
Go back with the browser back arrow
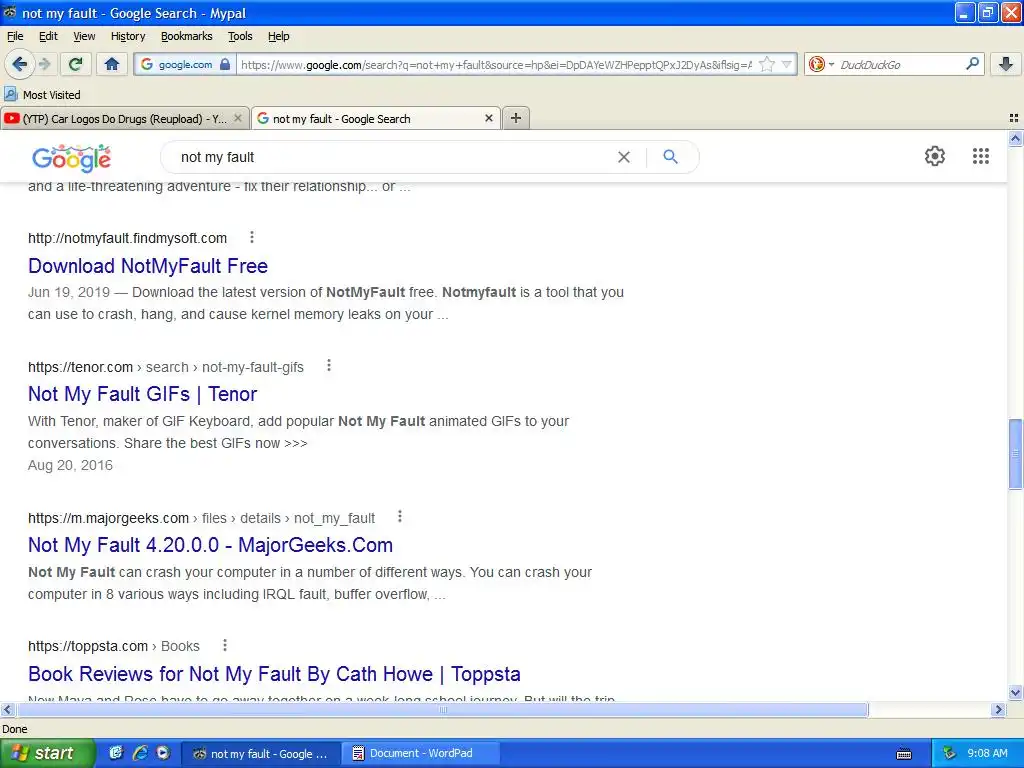tap(19, 64)
